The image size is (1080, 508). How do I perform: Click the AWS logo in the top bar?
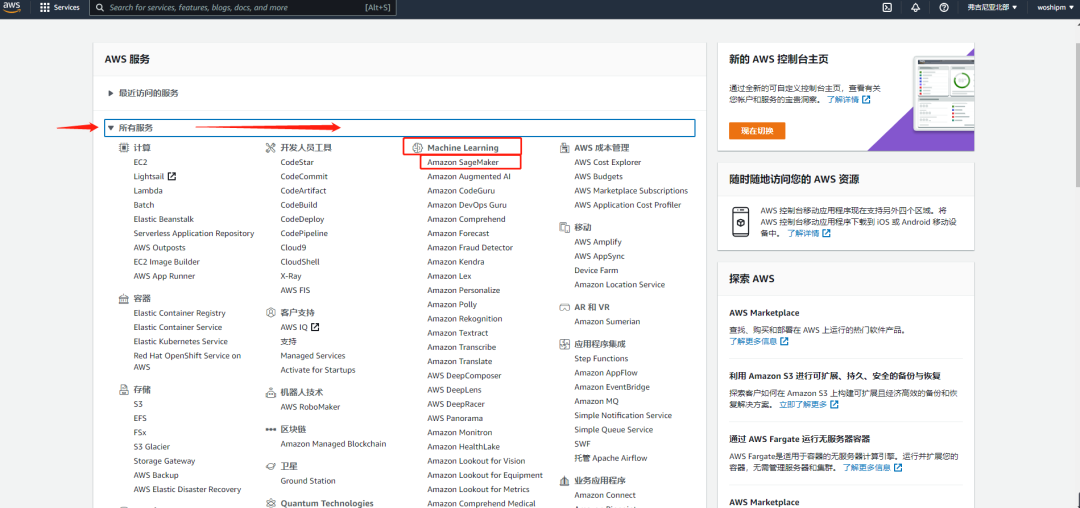13,8
